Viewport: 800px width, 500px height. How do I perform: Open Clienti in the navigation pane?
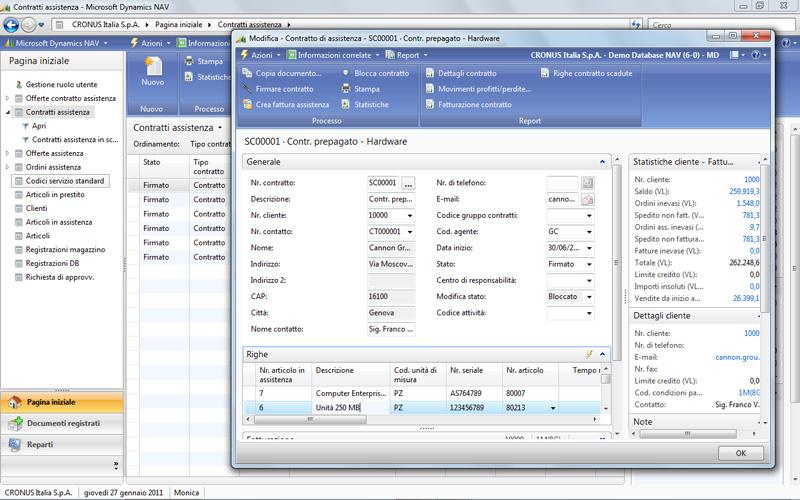click(x=36, y=208)
